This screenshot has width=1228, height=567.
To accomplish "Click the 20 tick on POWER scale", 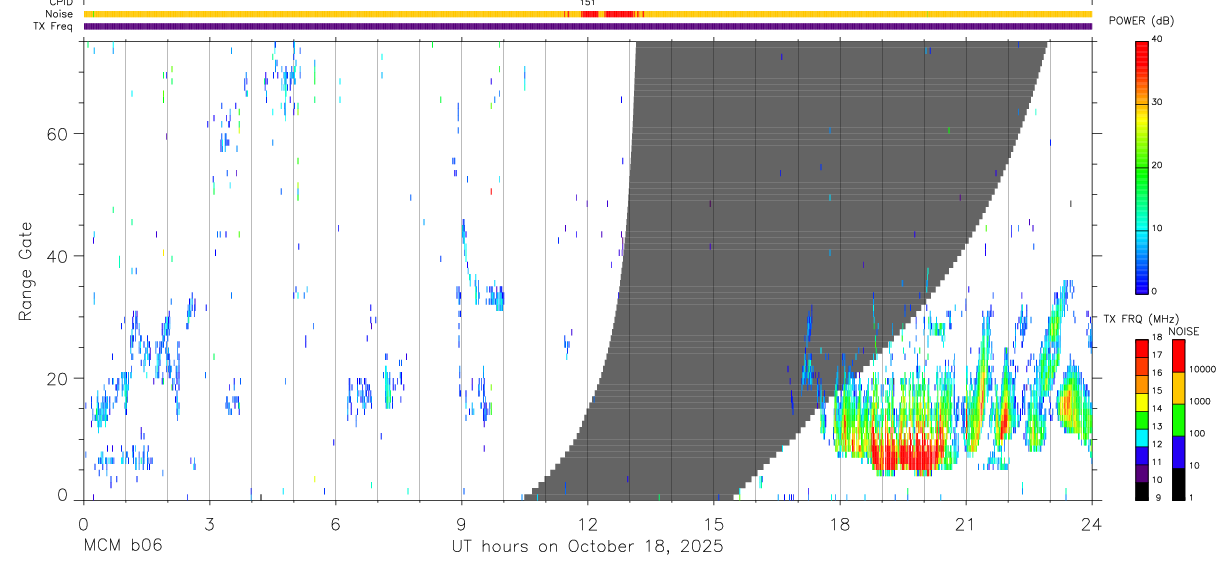I will pyautogui.click(x=1159, y=166).
